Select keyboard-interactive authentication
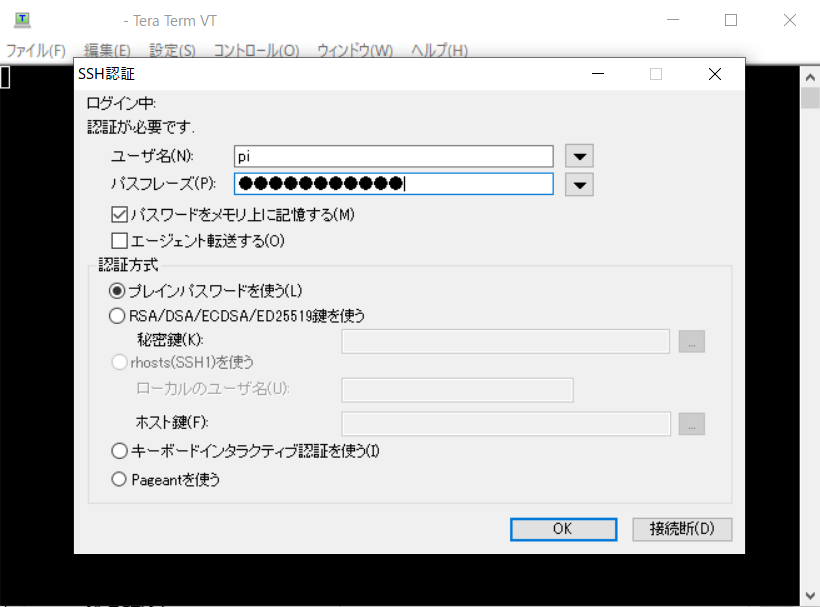The width and height of the screenshot is (820, 607). click(x=117, y=450)
